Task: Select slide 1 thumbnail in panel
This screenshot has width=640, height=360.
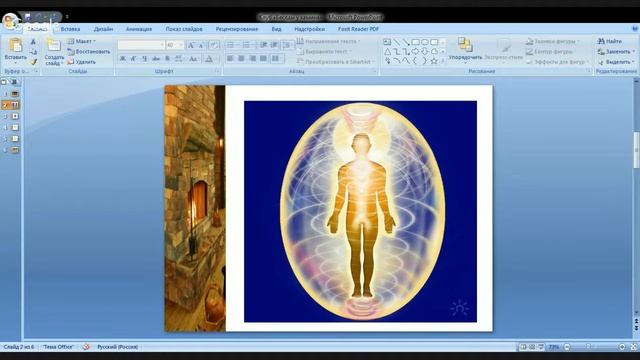Action: click(15, 94)
